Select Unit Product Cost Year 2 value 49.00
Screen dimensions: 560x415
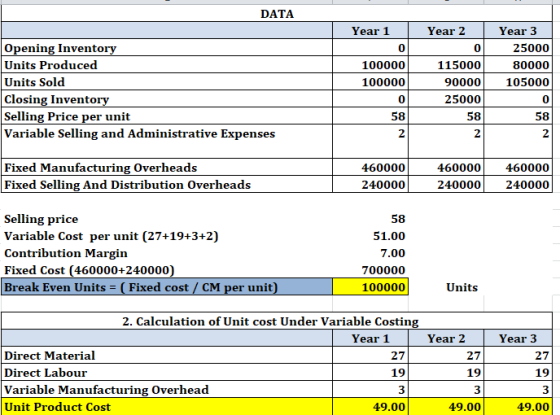point(446,406)
